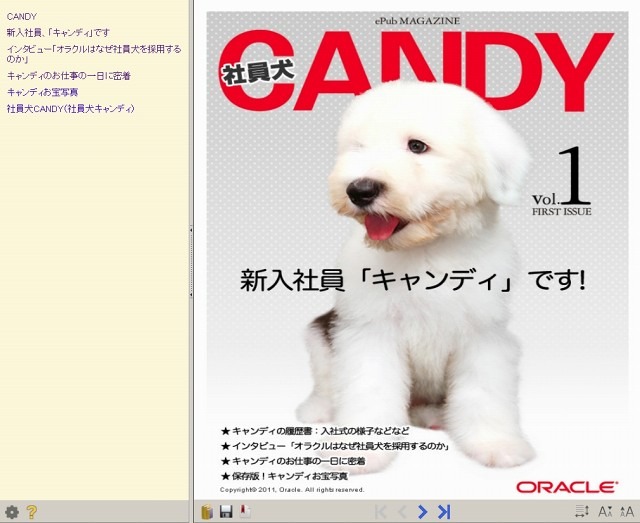640x523 pixels.
Task: Save book with floppy disk icon
Action: click(x=226, y=512)
